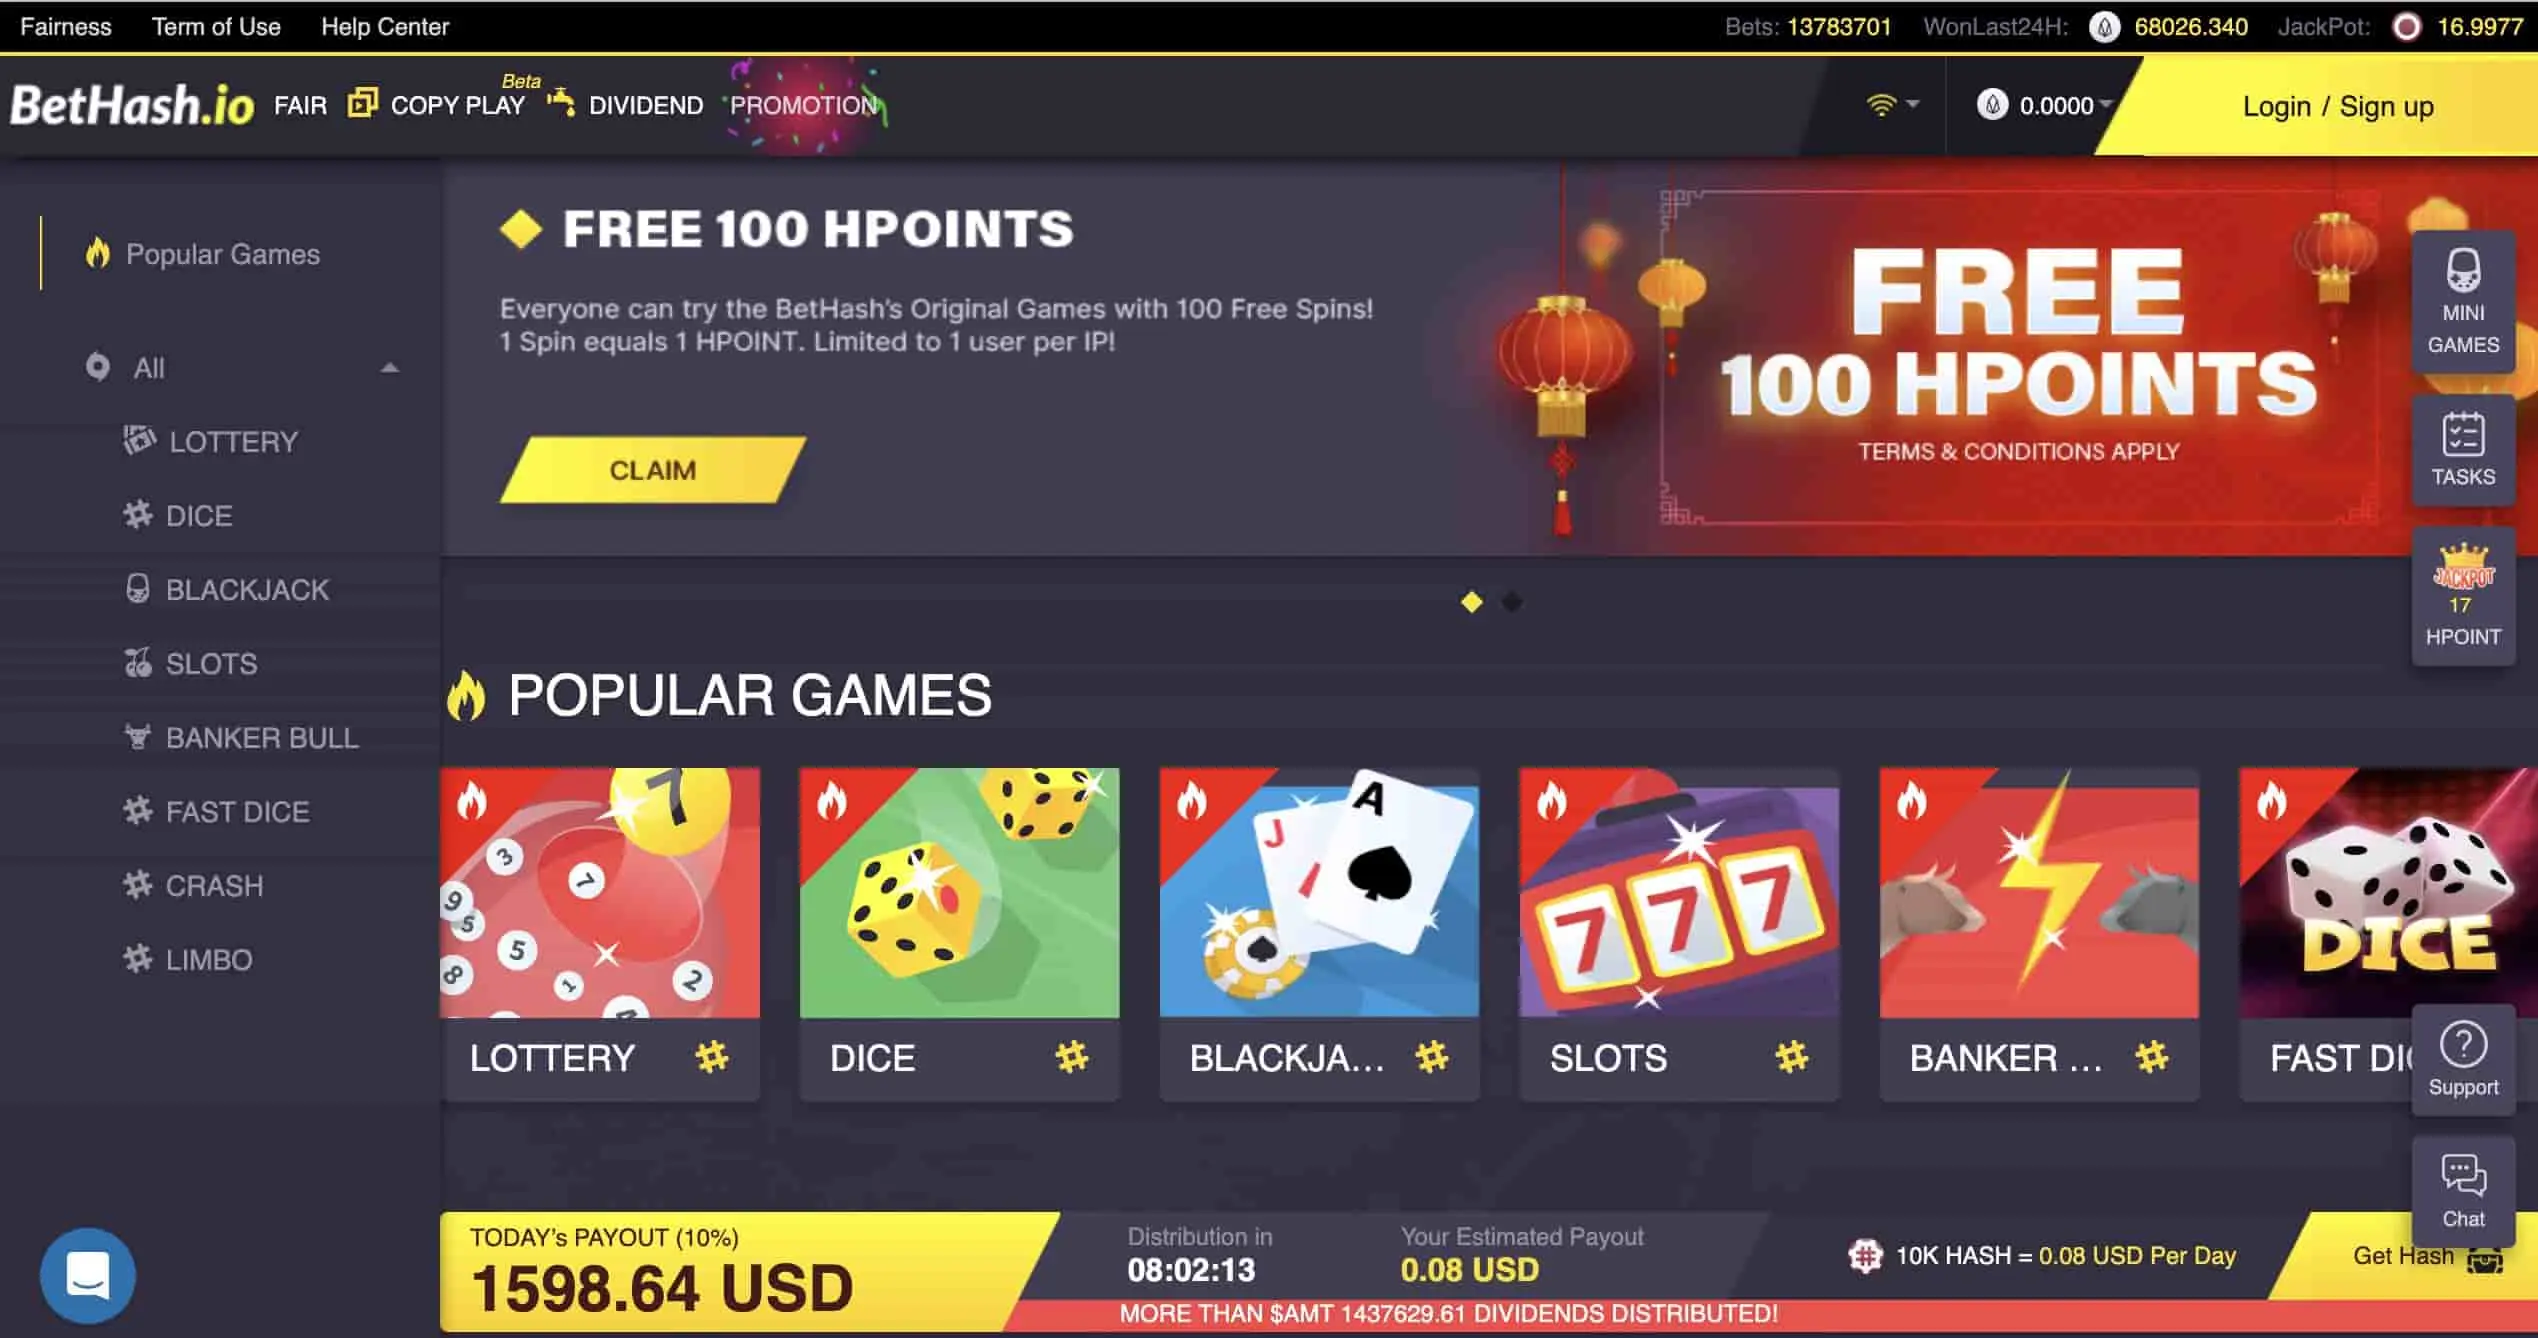Click Login / Sign up button
2538x1338 pixels.
coord(2337,106)
